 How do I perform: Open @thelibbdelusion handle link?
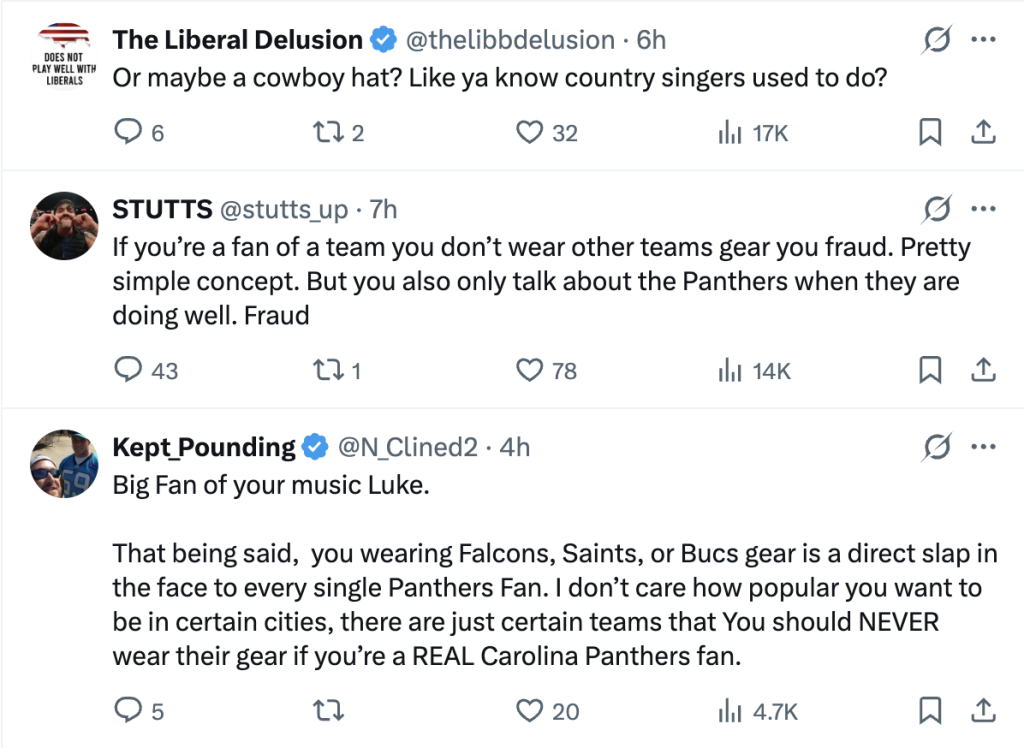click(510, 40)
